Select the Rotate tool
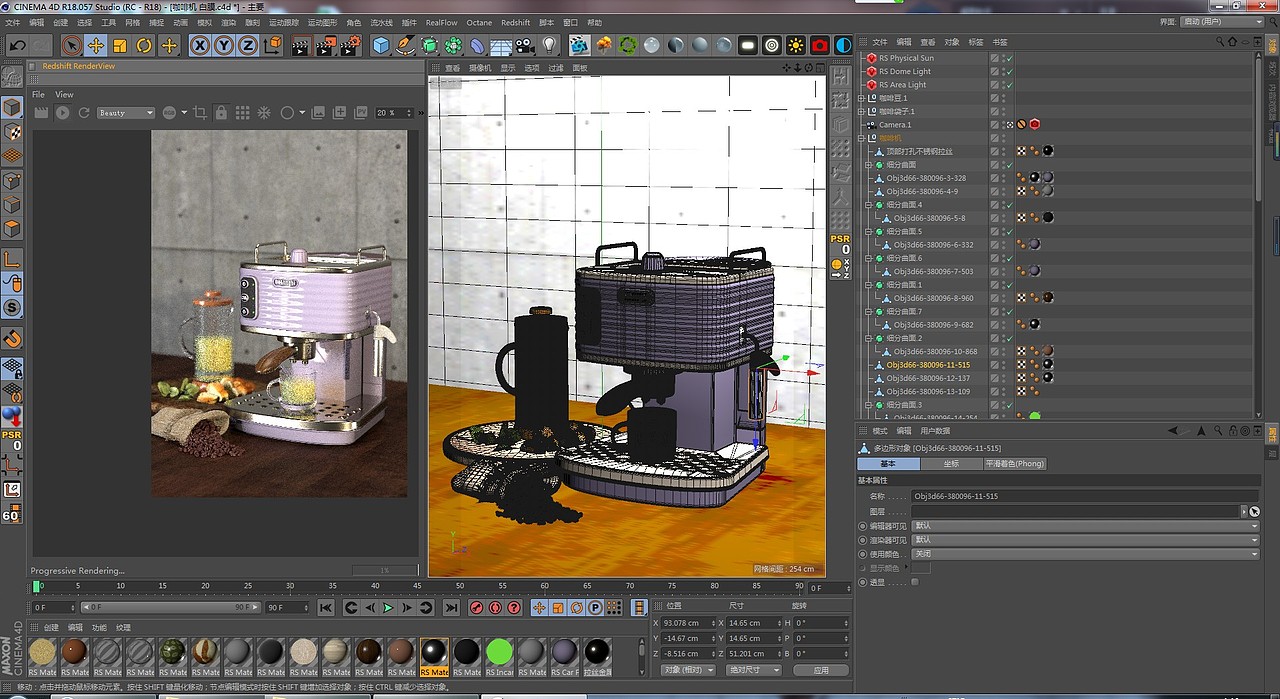Screen dimensions: 1280x699 [144, 45]
